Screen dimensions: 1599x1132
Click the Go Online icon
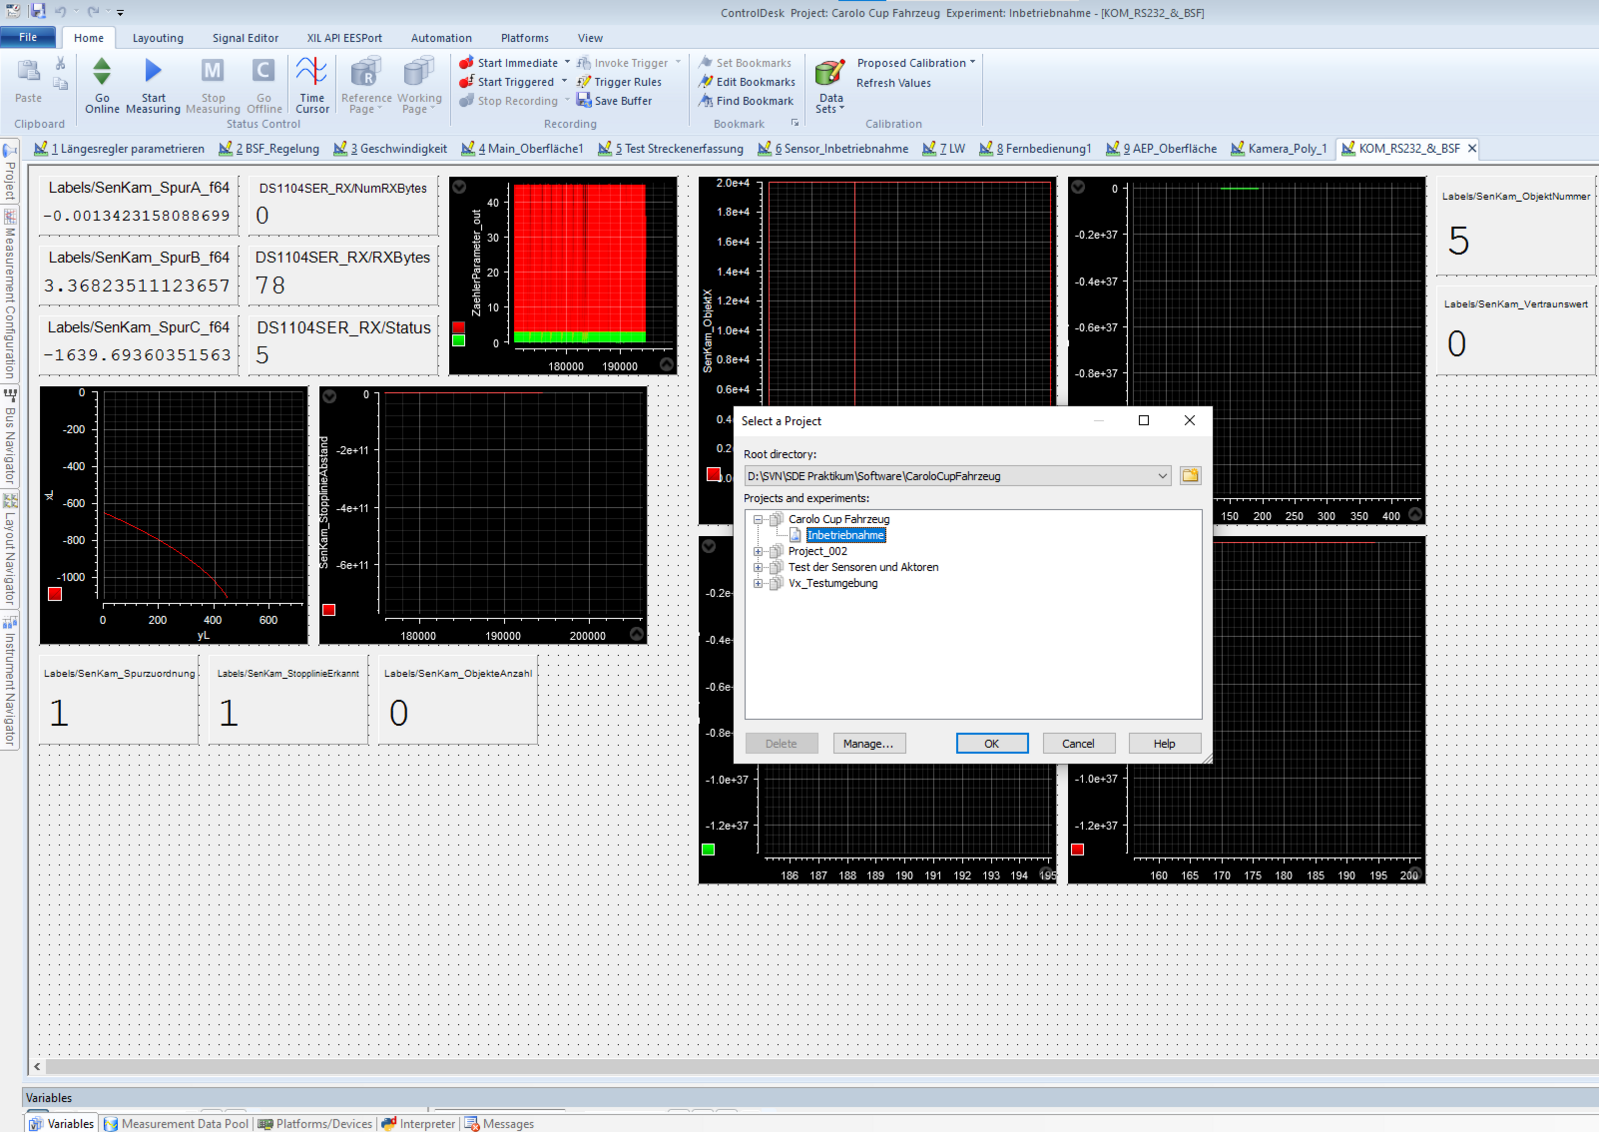coord(102,73)
